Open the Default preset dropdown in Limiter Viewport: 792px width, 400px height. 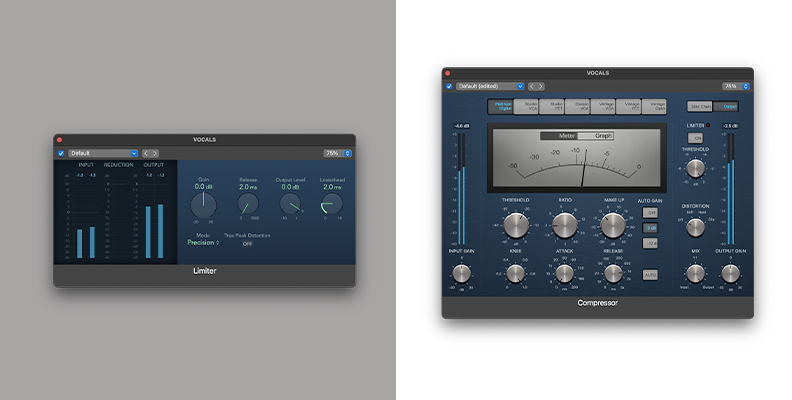[103, 153]
